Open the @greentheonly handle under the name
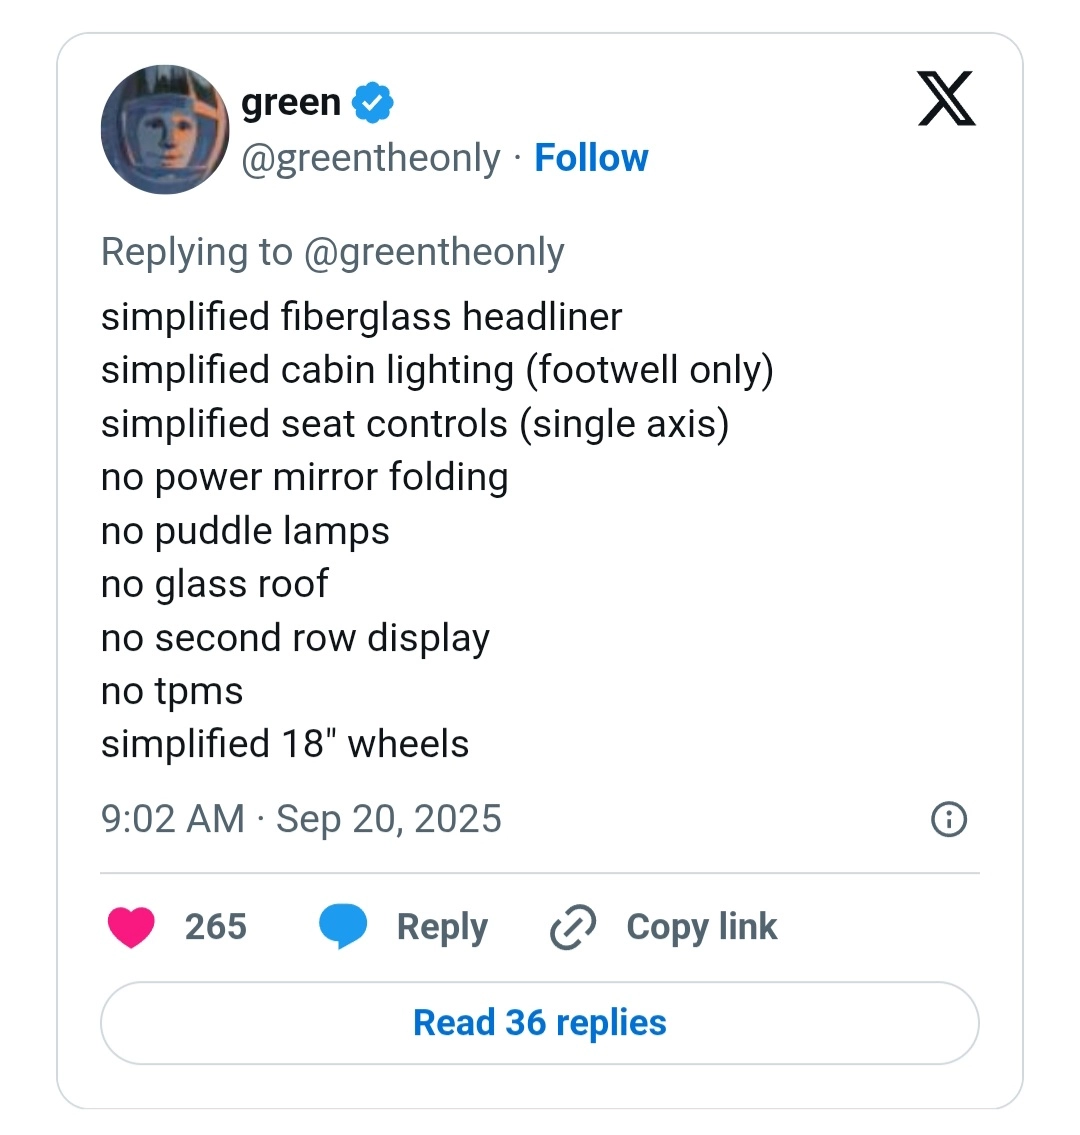The height and width of the screenshot is (1135, 1080). pos(371,158)
